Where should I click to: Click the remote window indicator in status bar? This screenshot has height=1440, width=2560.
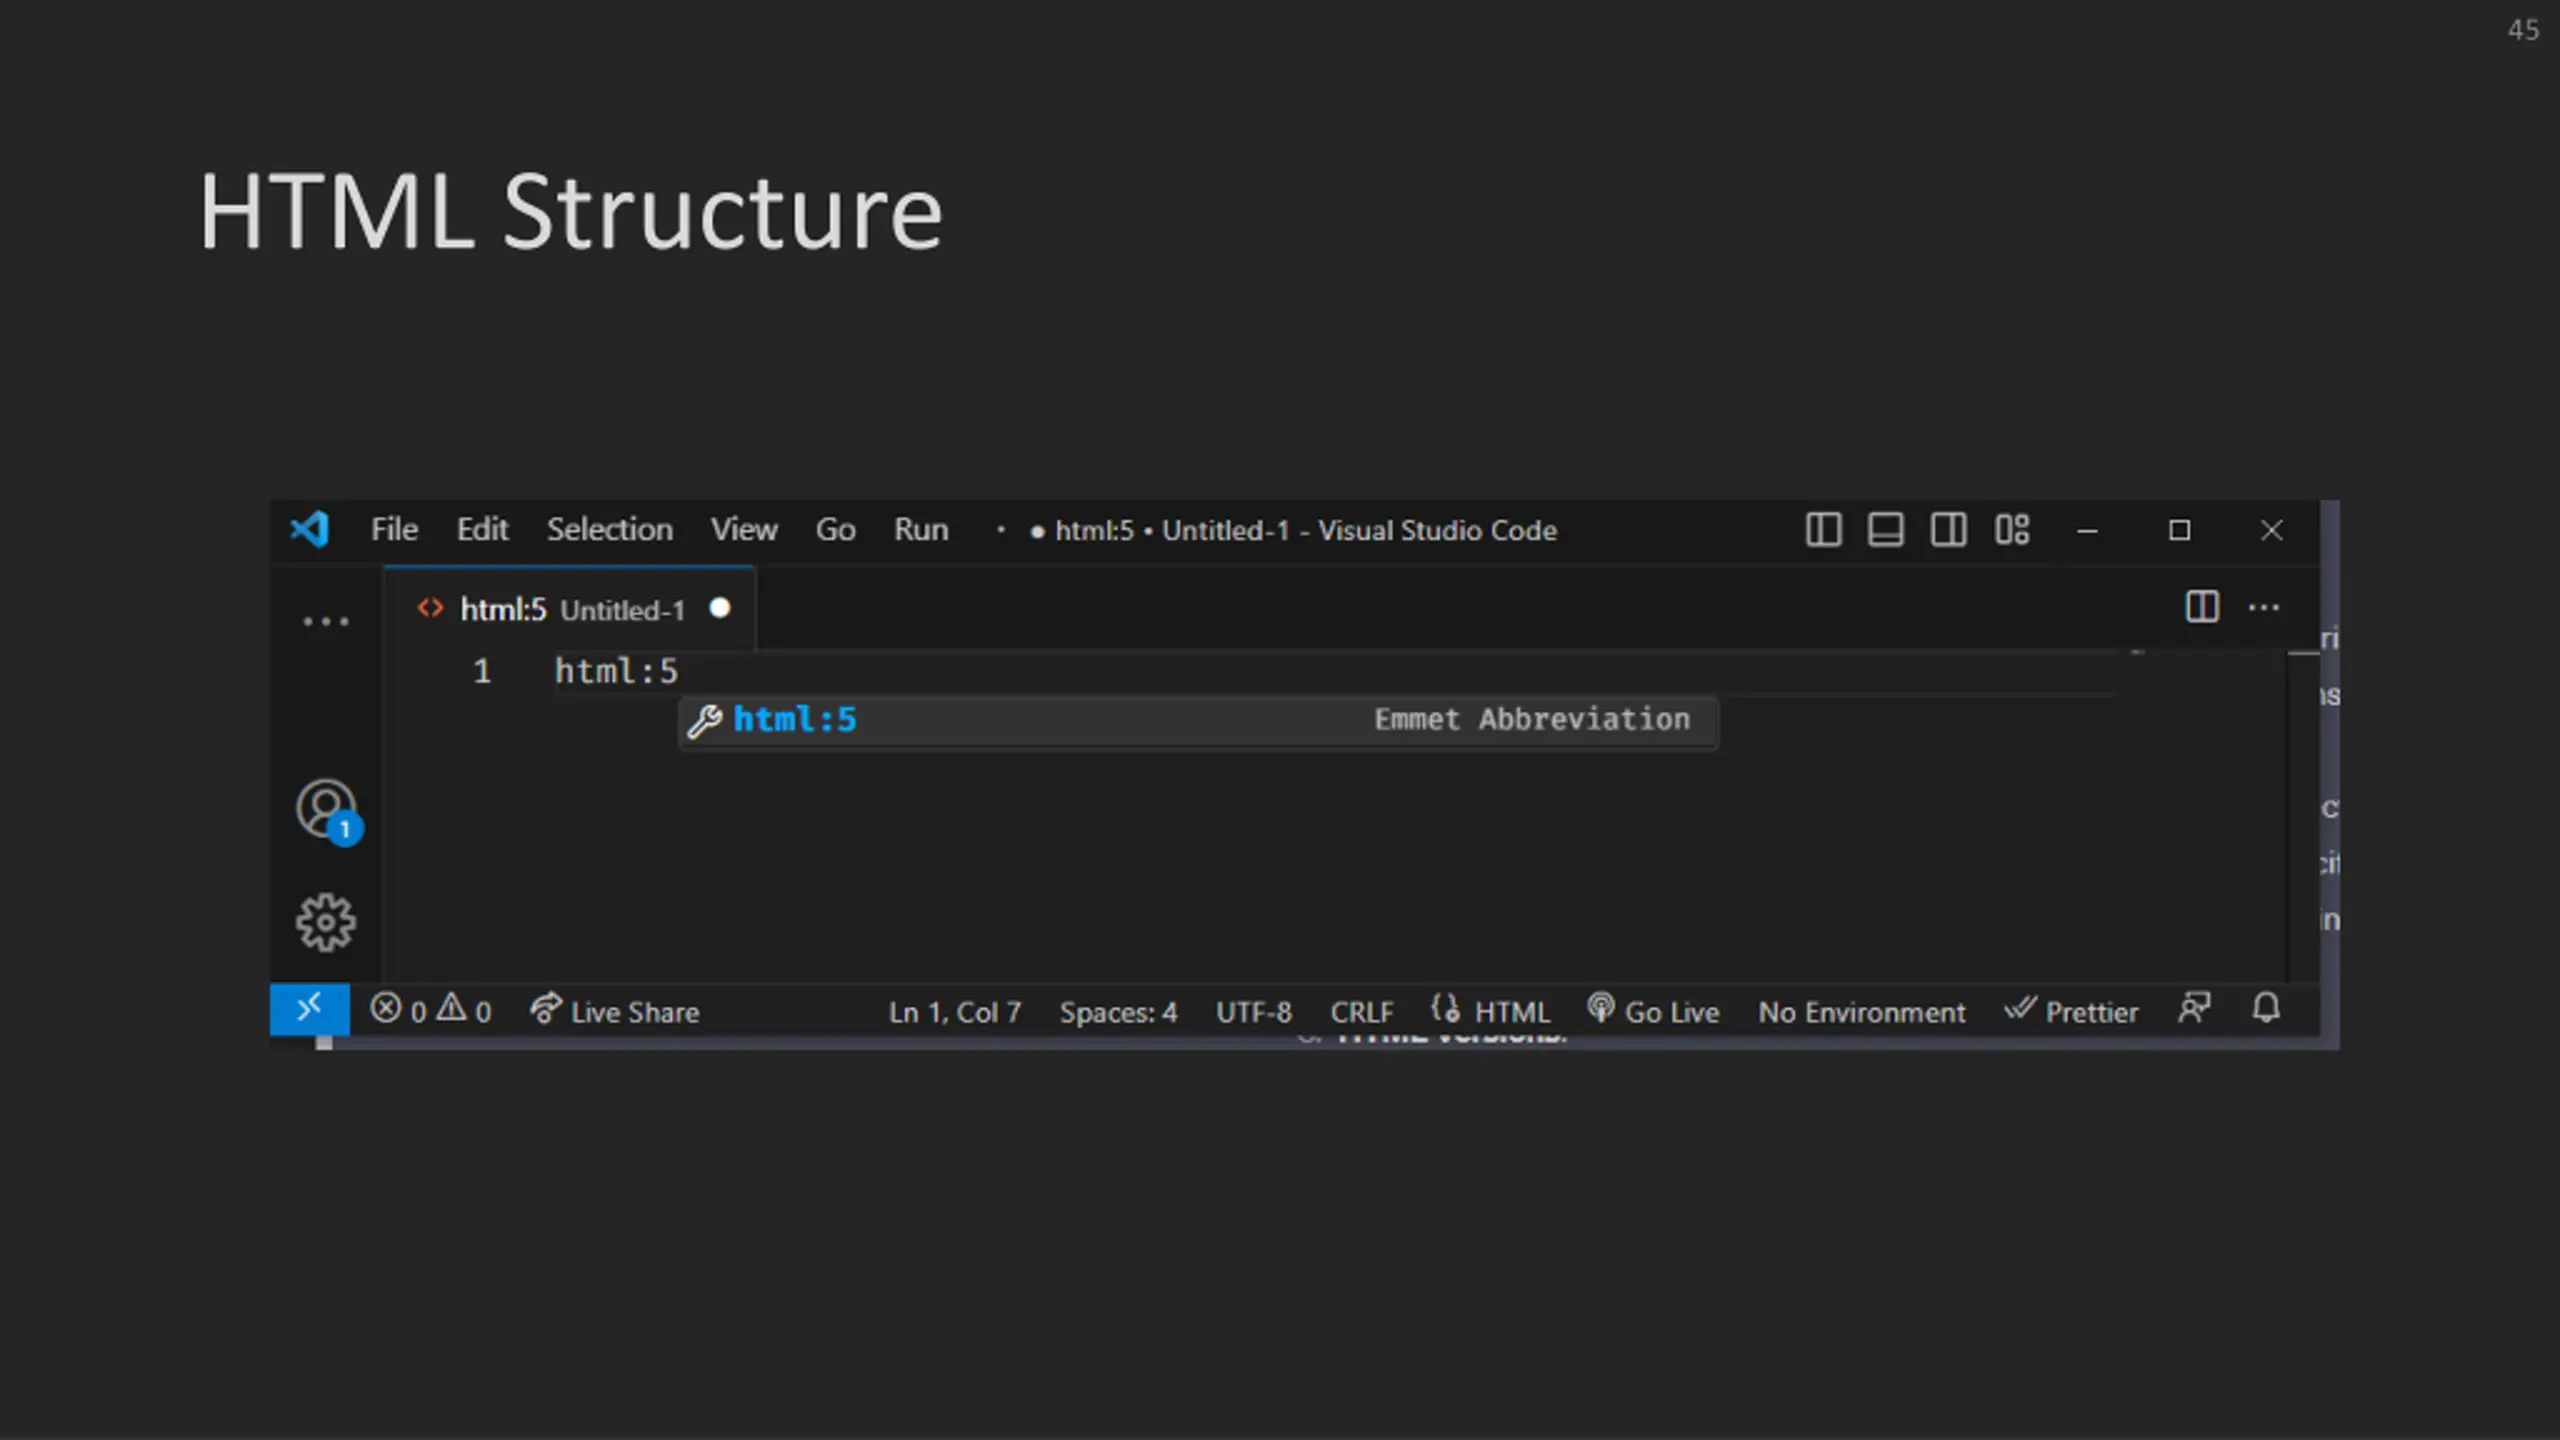tap(309, 1009)
